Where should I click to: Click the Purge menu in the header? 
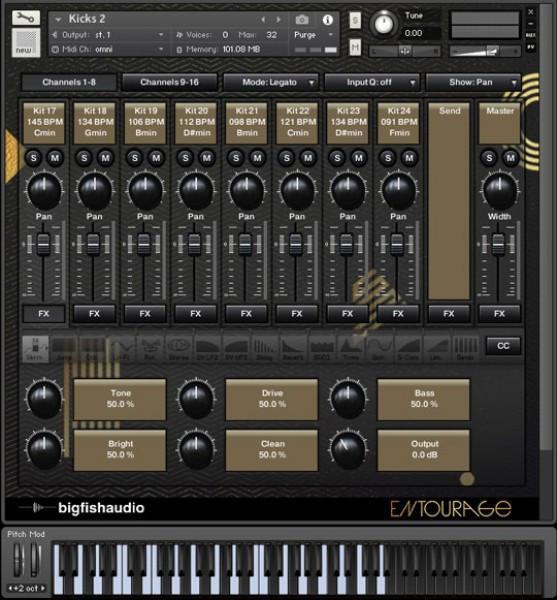[313, 35]
